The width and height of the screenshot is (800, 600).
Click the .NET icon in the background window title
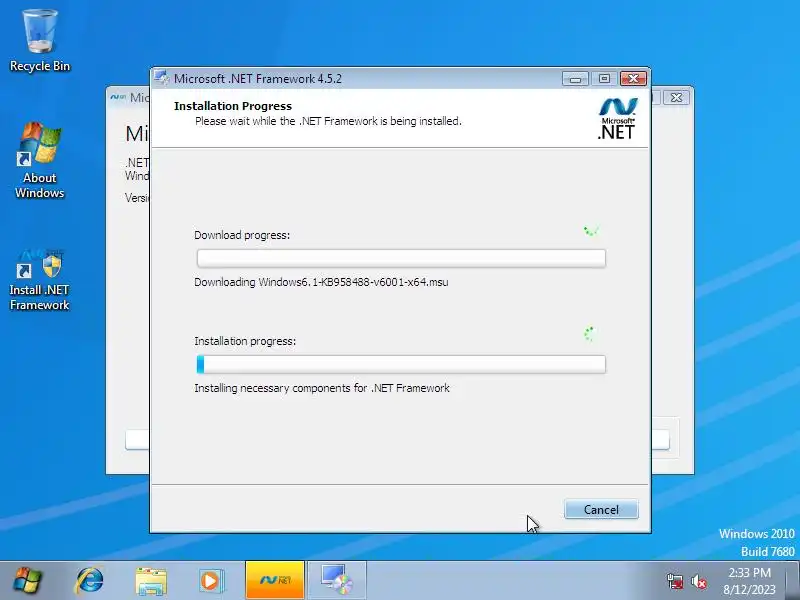[x=118, y=97]
